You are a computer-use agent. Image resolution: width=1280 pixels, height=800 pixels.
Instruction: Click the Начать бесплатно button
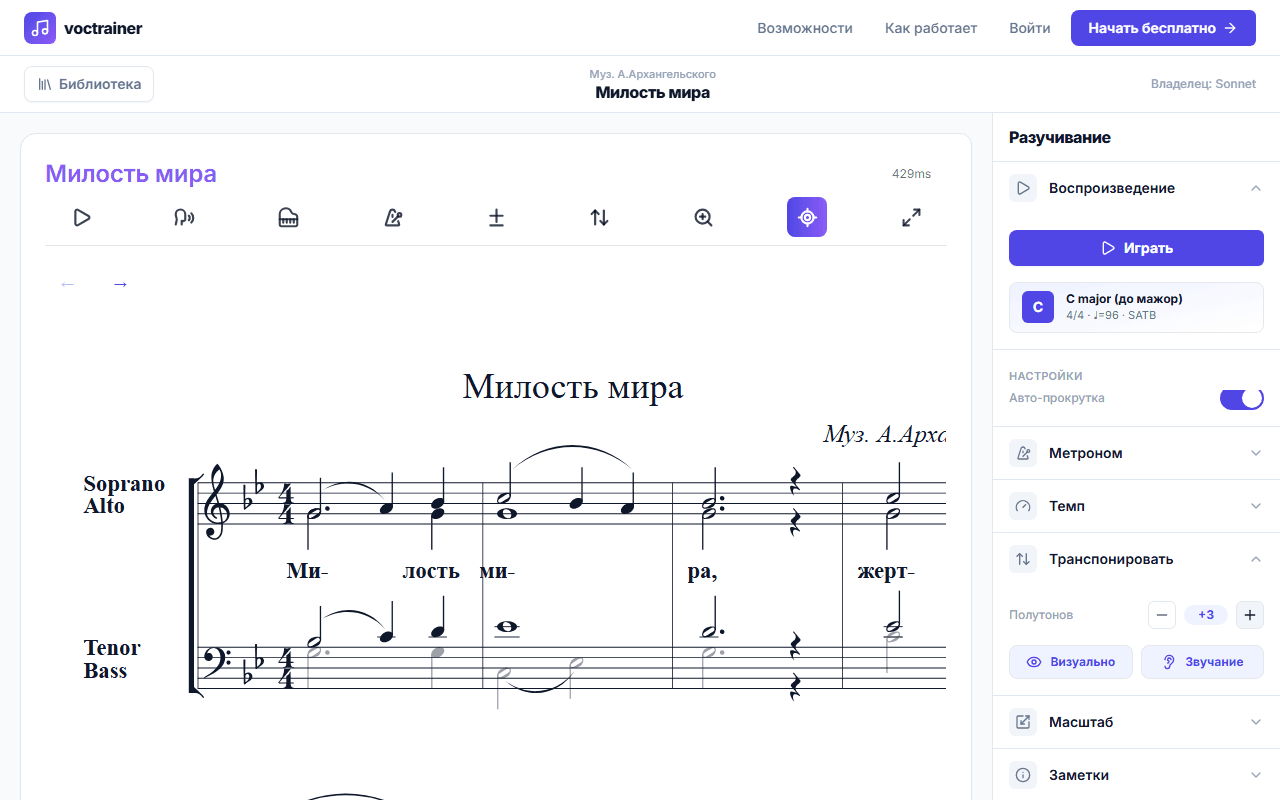click(x=1163, y=28)
